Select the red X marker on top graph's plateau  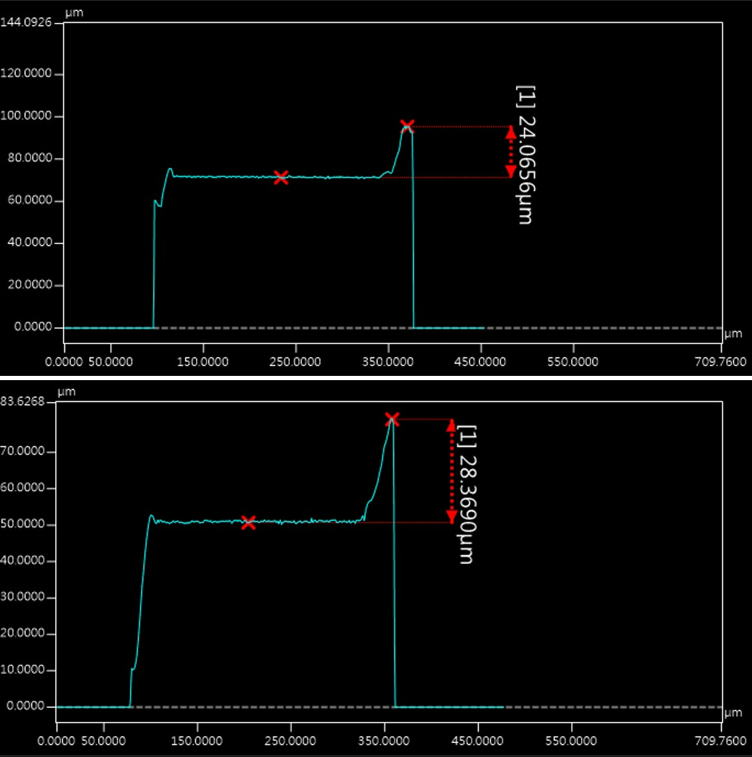[281, 177]
